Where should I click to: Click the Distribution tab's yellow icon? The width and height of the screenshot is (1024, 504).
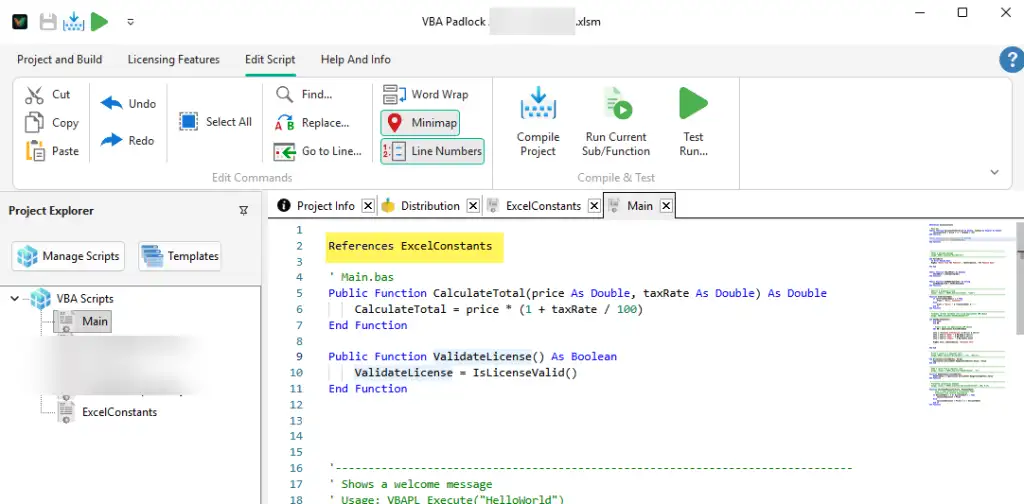389,206
